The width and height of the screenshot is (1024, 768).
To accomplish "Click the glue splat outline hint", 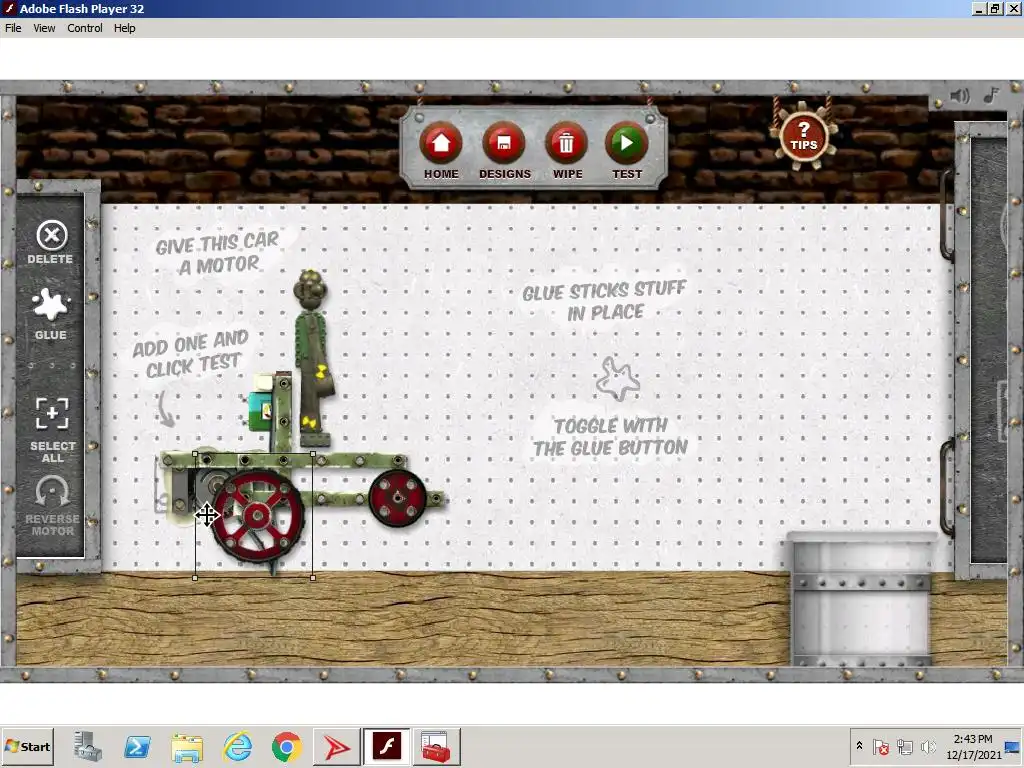I will coord(618,378).
